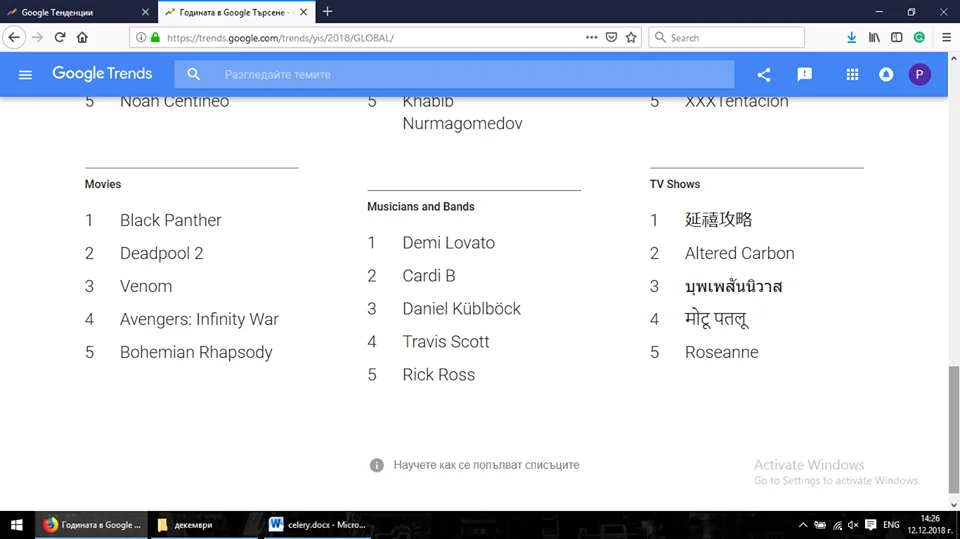Click the Firefox search box
The width and height of the screenshot is (960, 539).
coord(726,37)
